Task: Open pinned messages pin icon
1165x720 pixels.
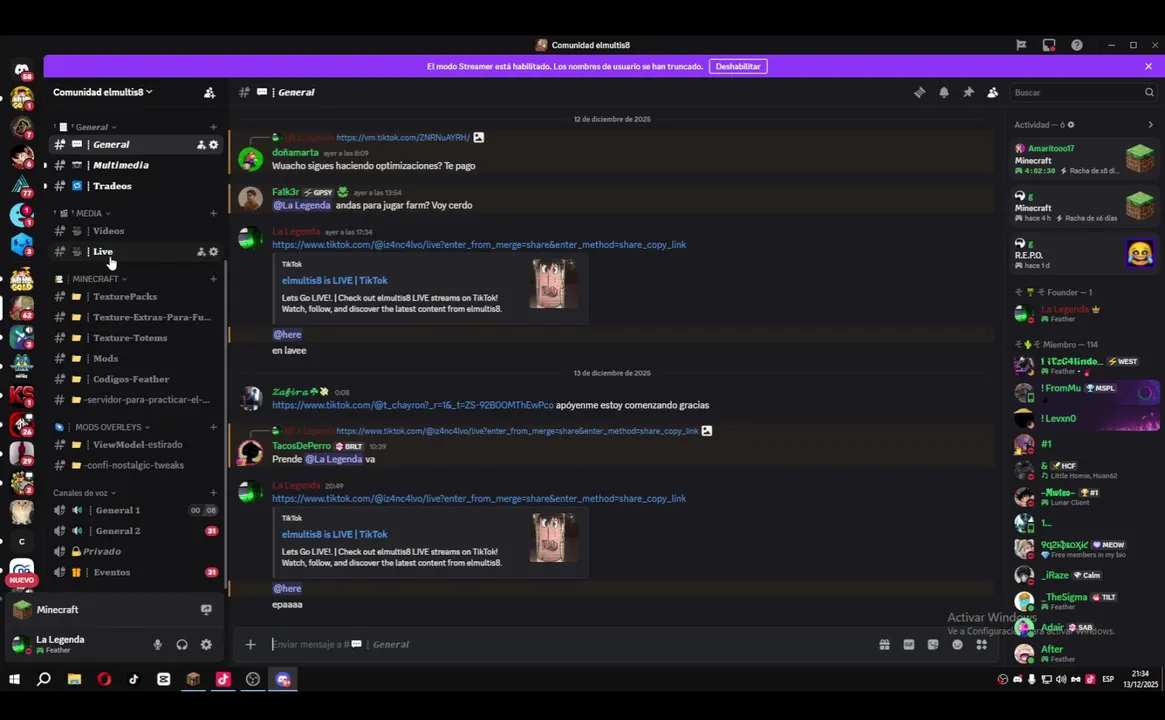Action: 968,92
